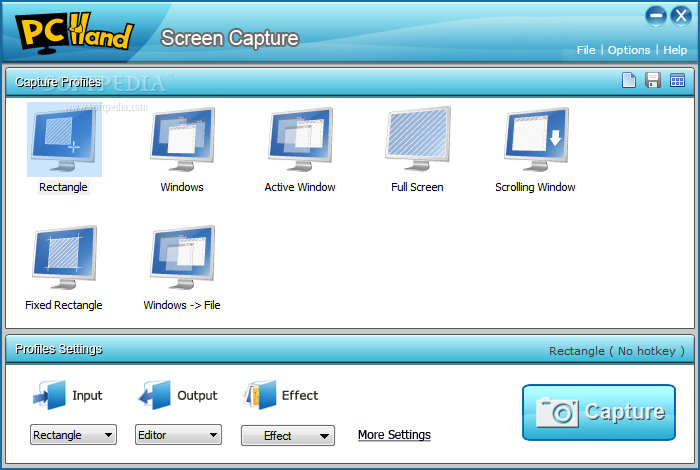
Task: Click the "Input" label text
Action: [x=87, y=395]
